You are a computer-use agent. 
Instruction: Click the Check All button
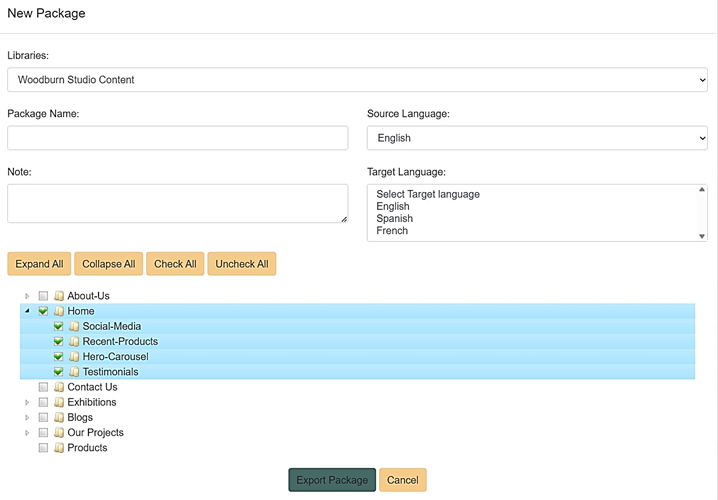[175, 264]
